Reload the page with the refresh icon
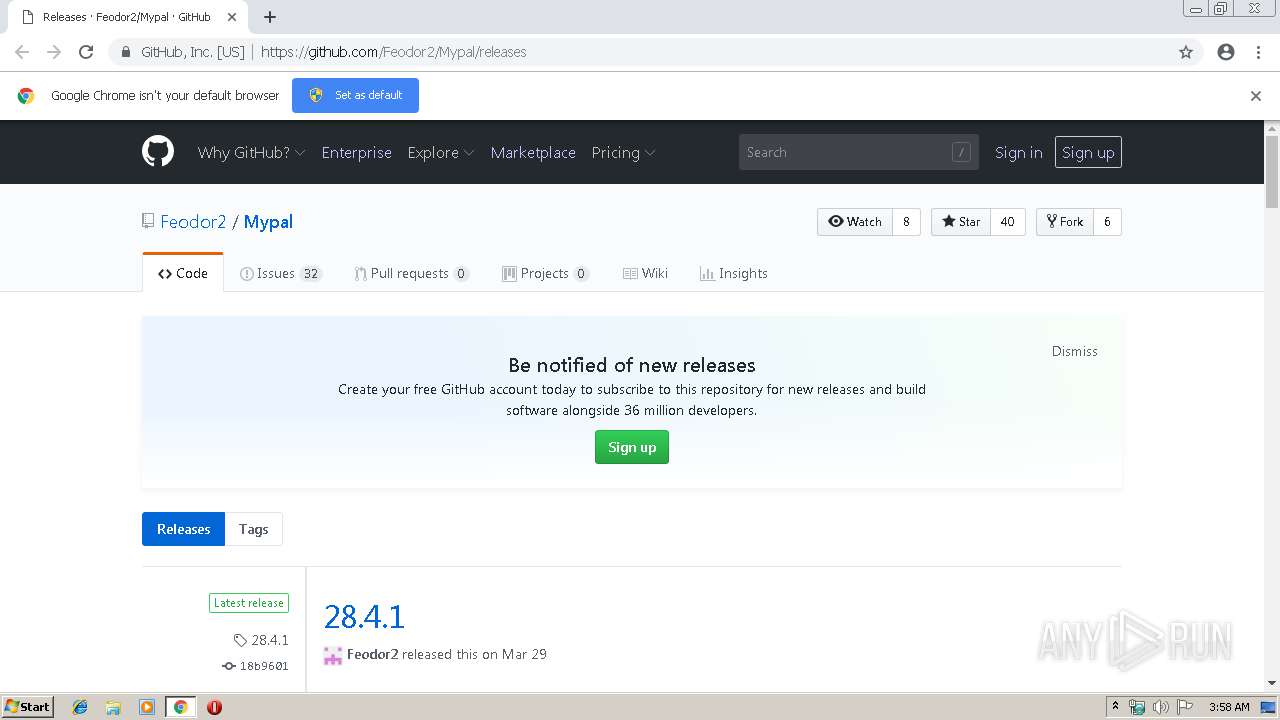 click(x=86, y=52)
